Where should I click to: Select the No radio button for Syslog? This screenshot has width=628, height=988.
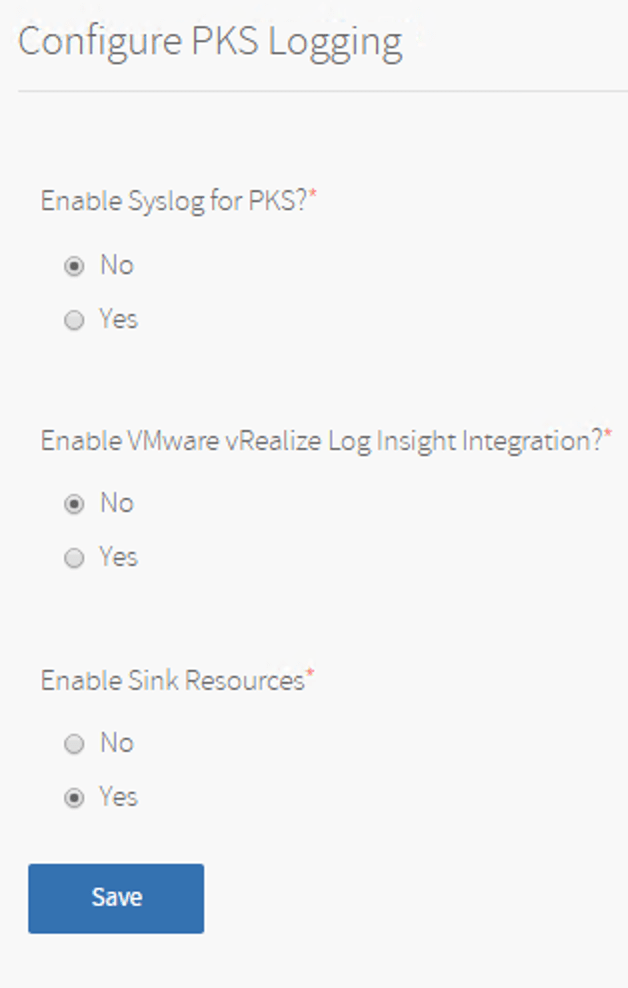74,267
